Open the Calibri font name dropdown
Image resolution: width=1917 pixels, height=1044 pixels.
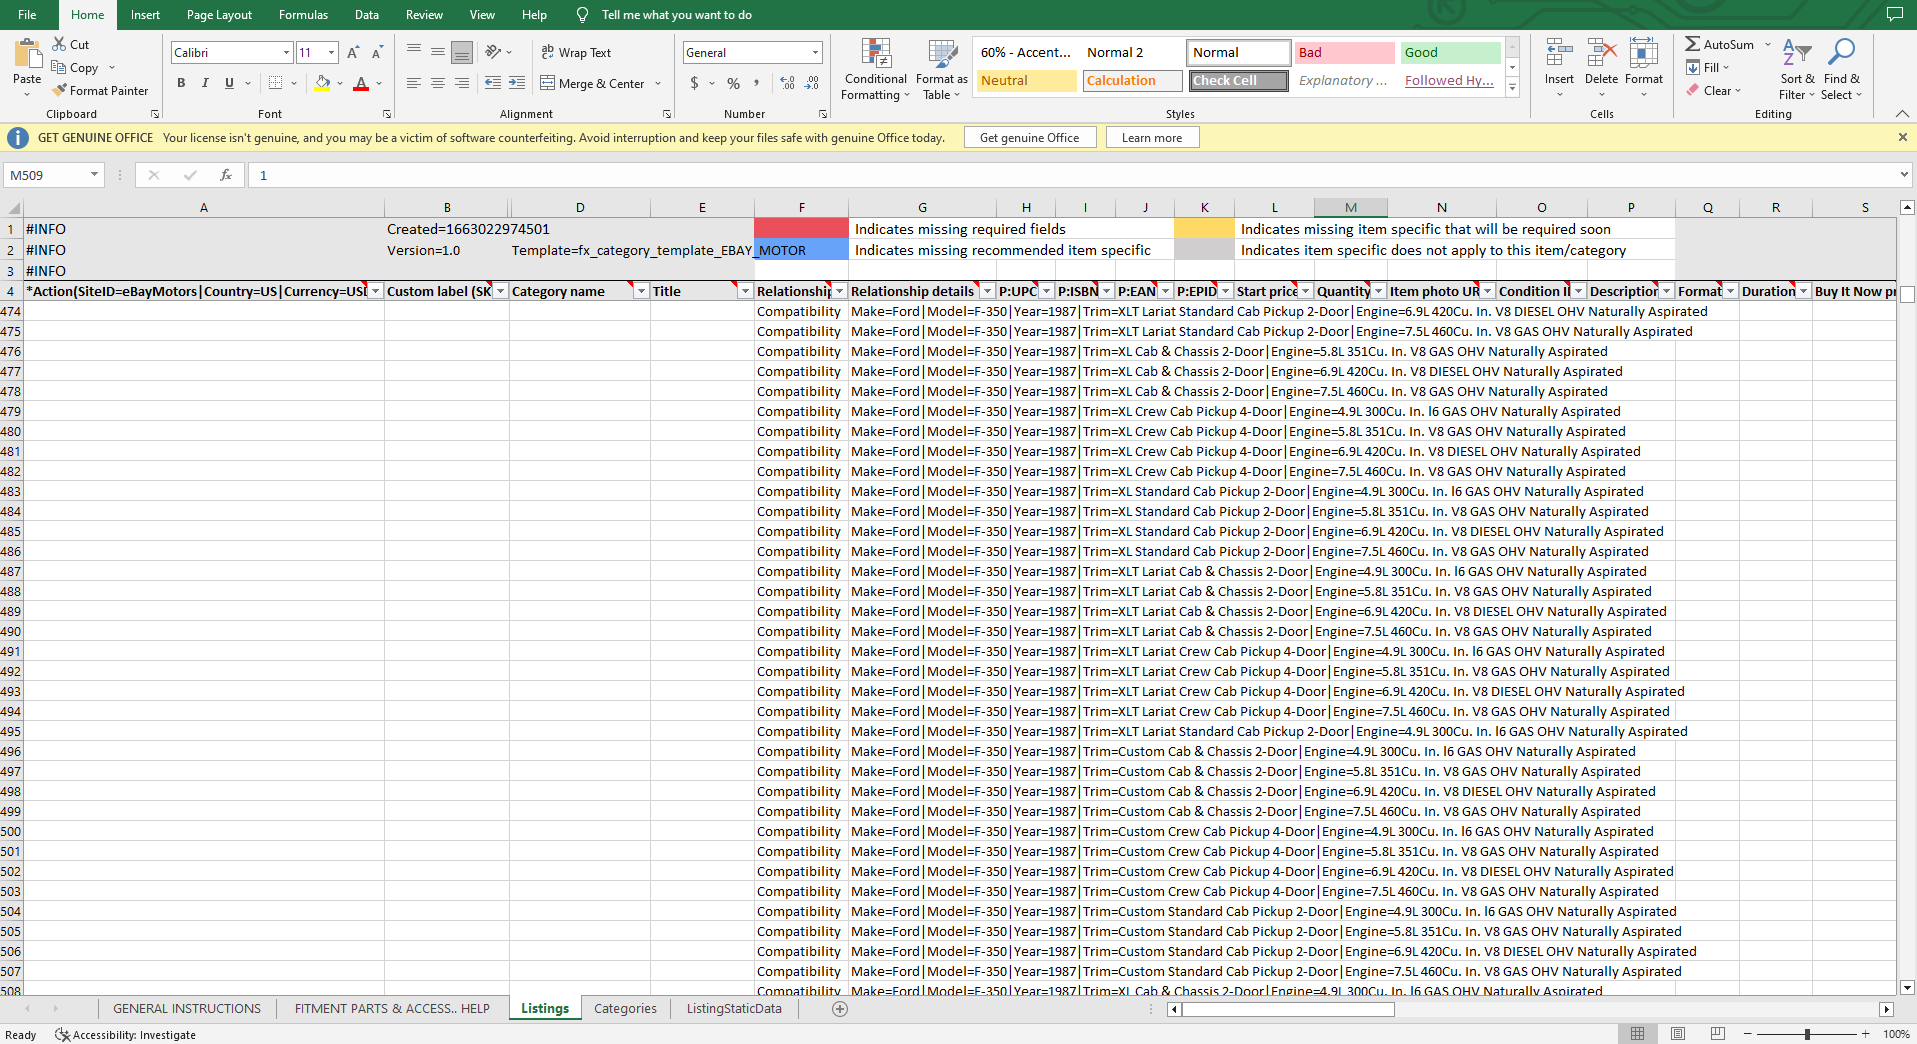coord(286,52)
